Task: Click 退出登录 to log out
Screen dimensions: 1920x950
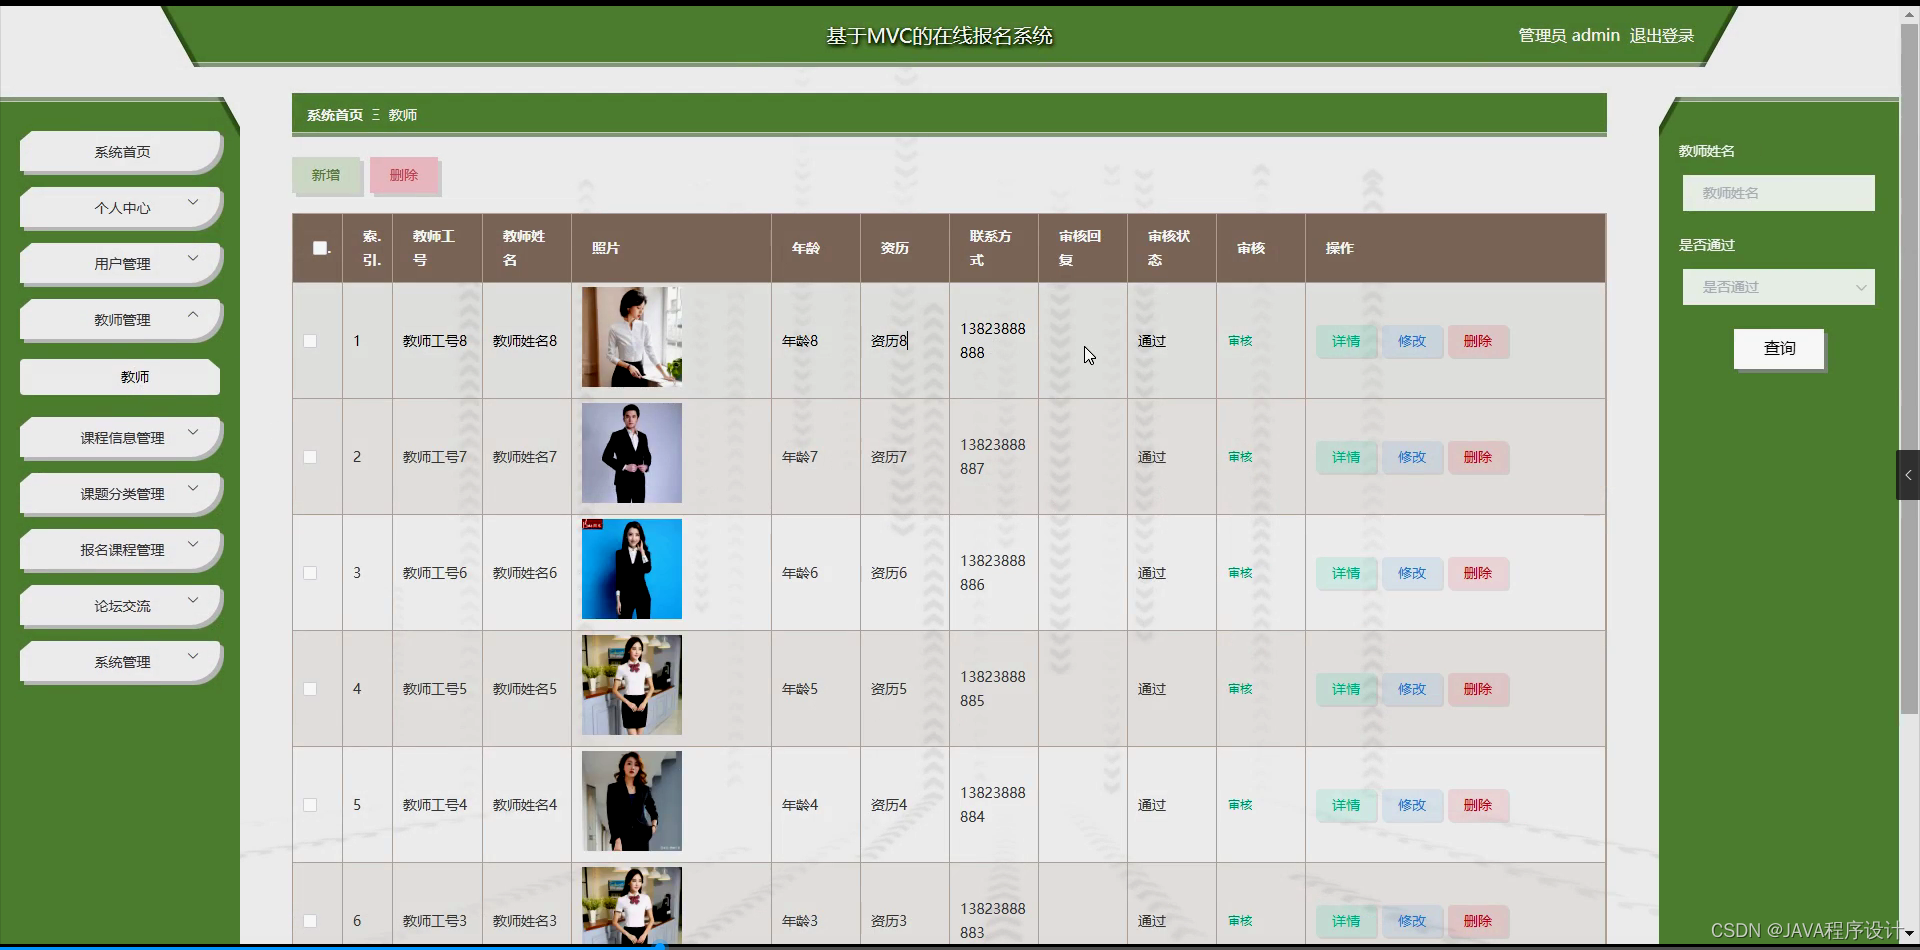Action: point(1661,36)
